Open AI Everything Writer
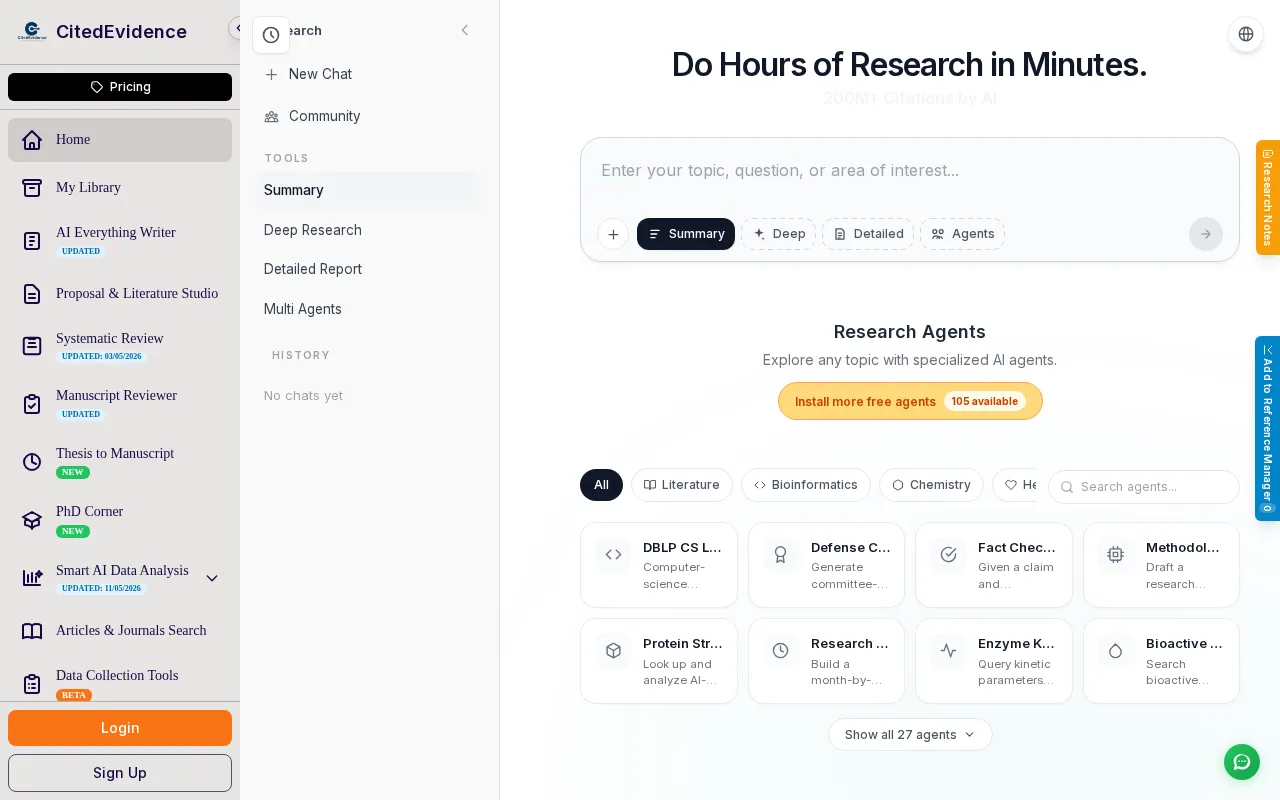This screenshot has height=800, width=1280. pyautogui.click(x=120, y=241)
